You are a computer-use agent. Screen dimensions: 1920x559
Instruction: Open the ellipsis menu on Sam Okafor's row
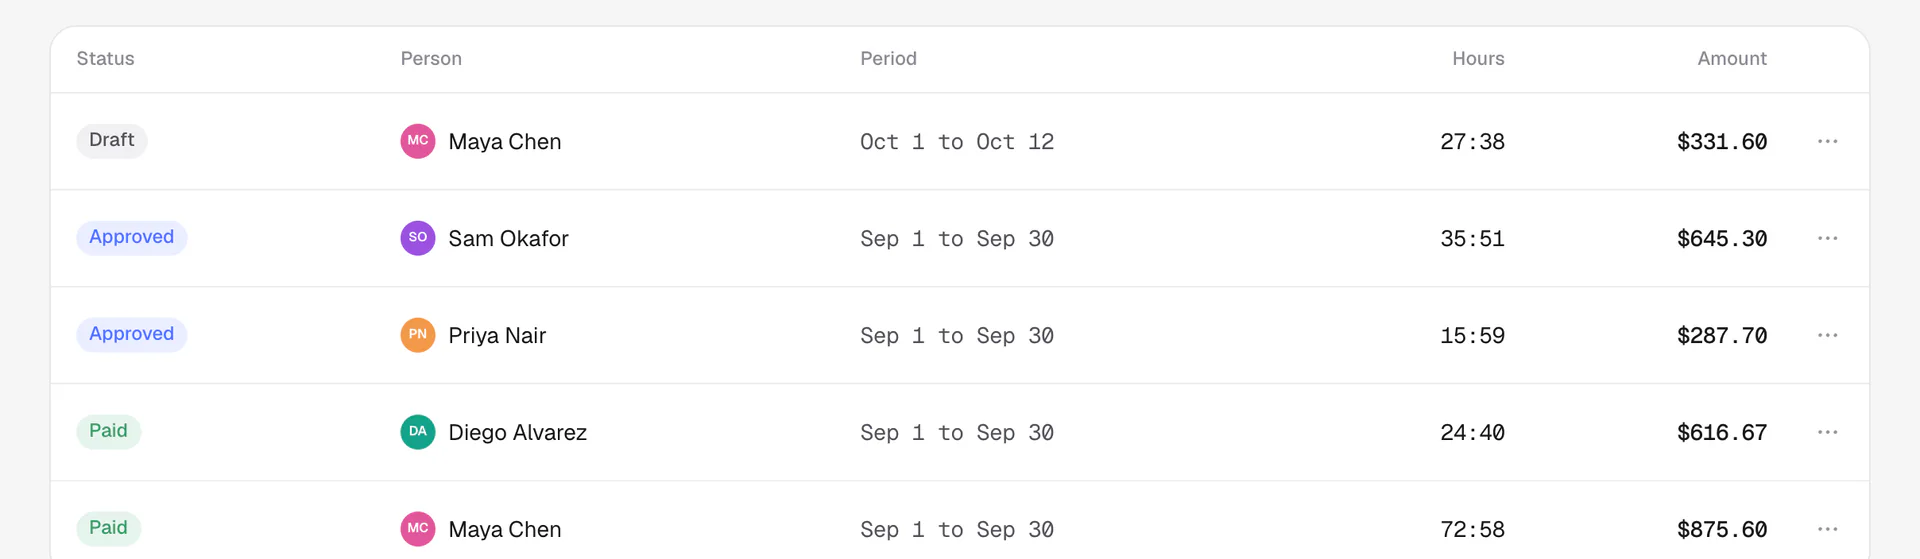[x=1827, y=238]
